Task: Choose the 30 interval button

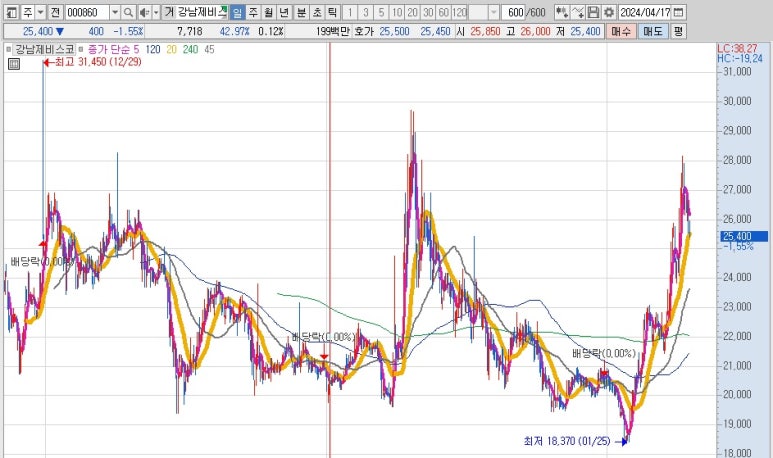Action: (x=428, y=12)
